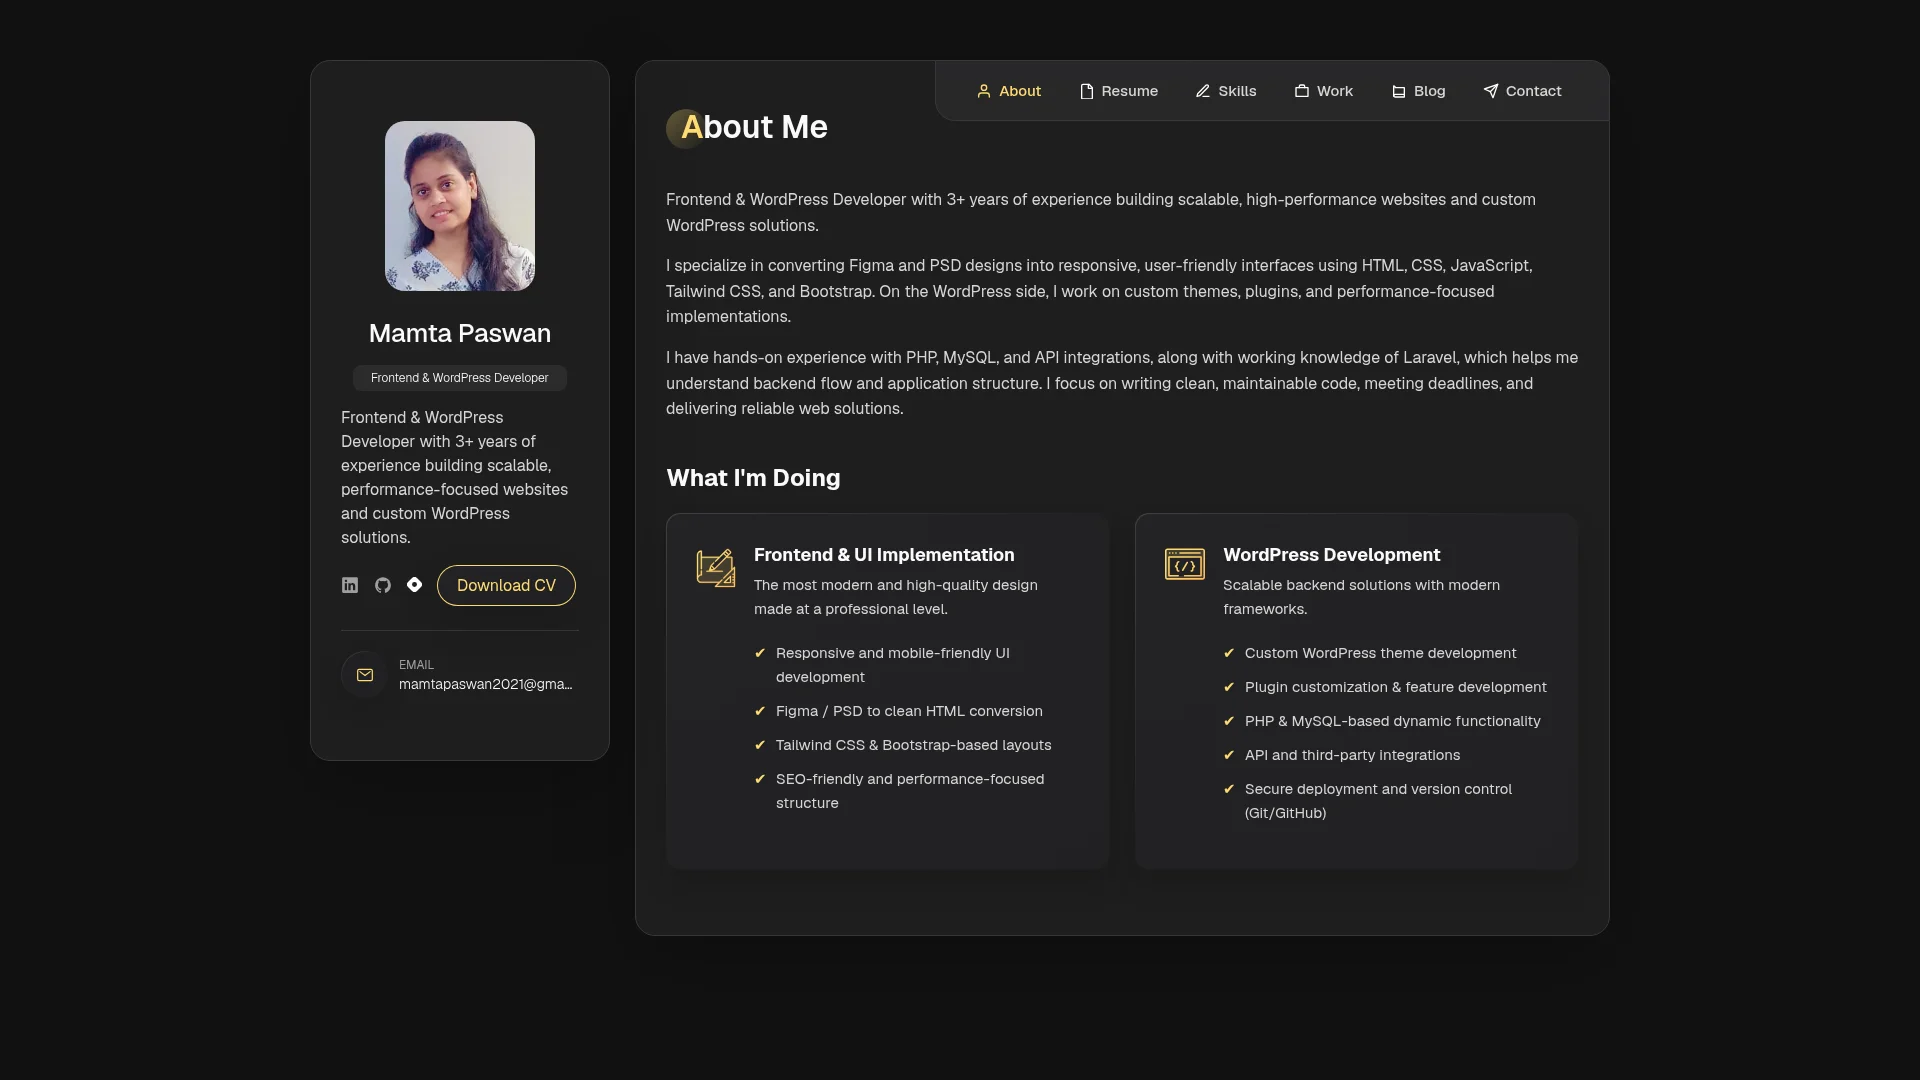Click the checkmark beside Tailwind CSS & Bootstrap-based layouts
The image size is (1920, 1080).
pyautogui.click(x=760, y=745)
